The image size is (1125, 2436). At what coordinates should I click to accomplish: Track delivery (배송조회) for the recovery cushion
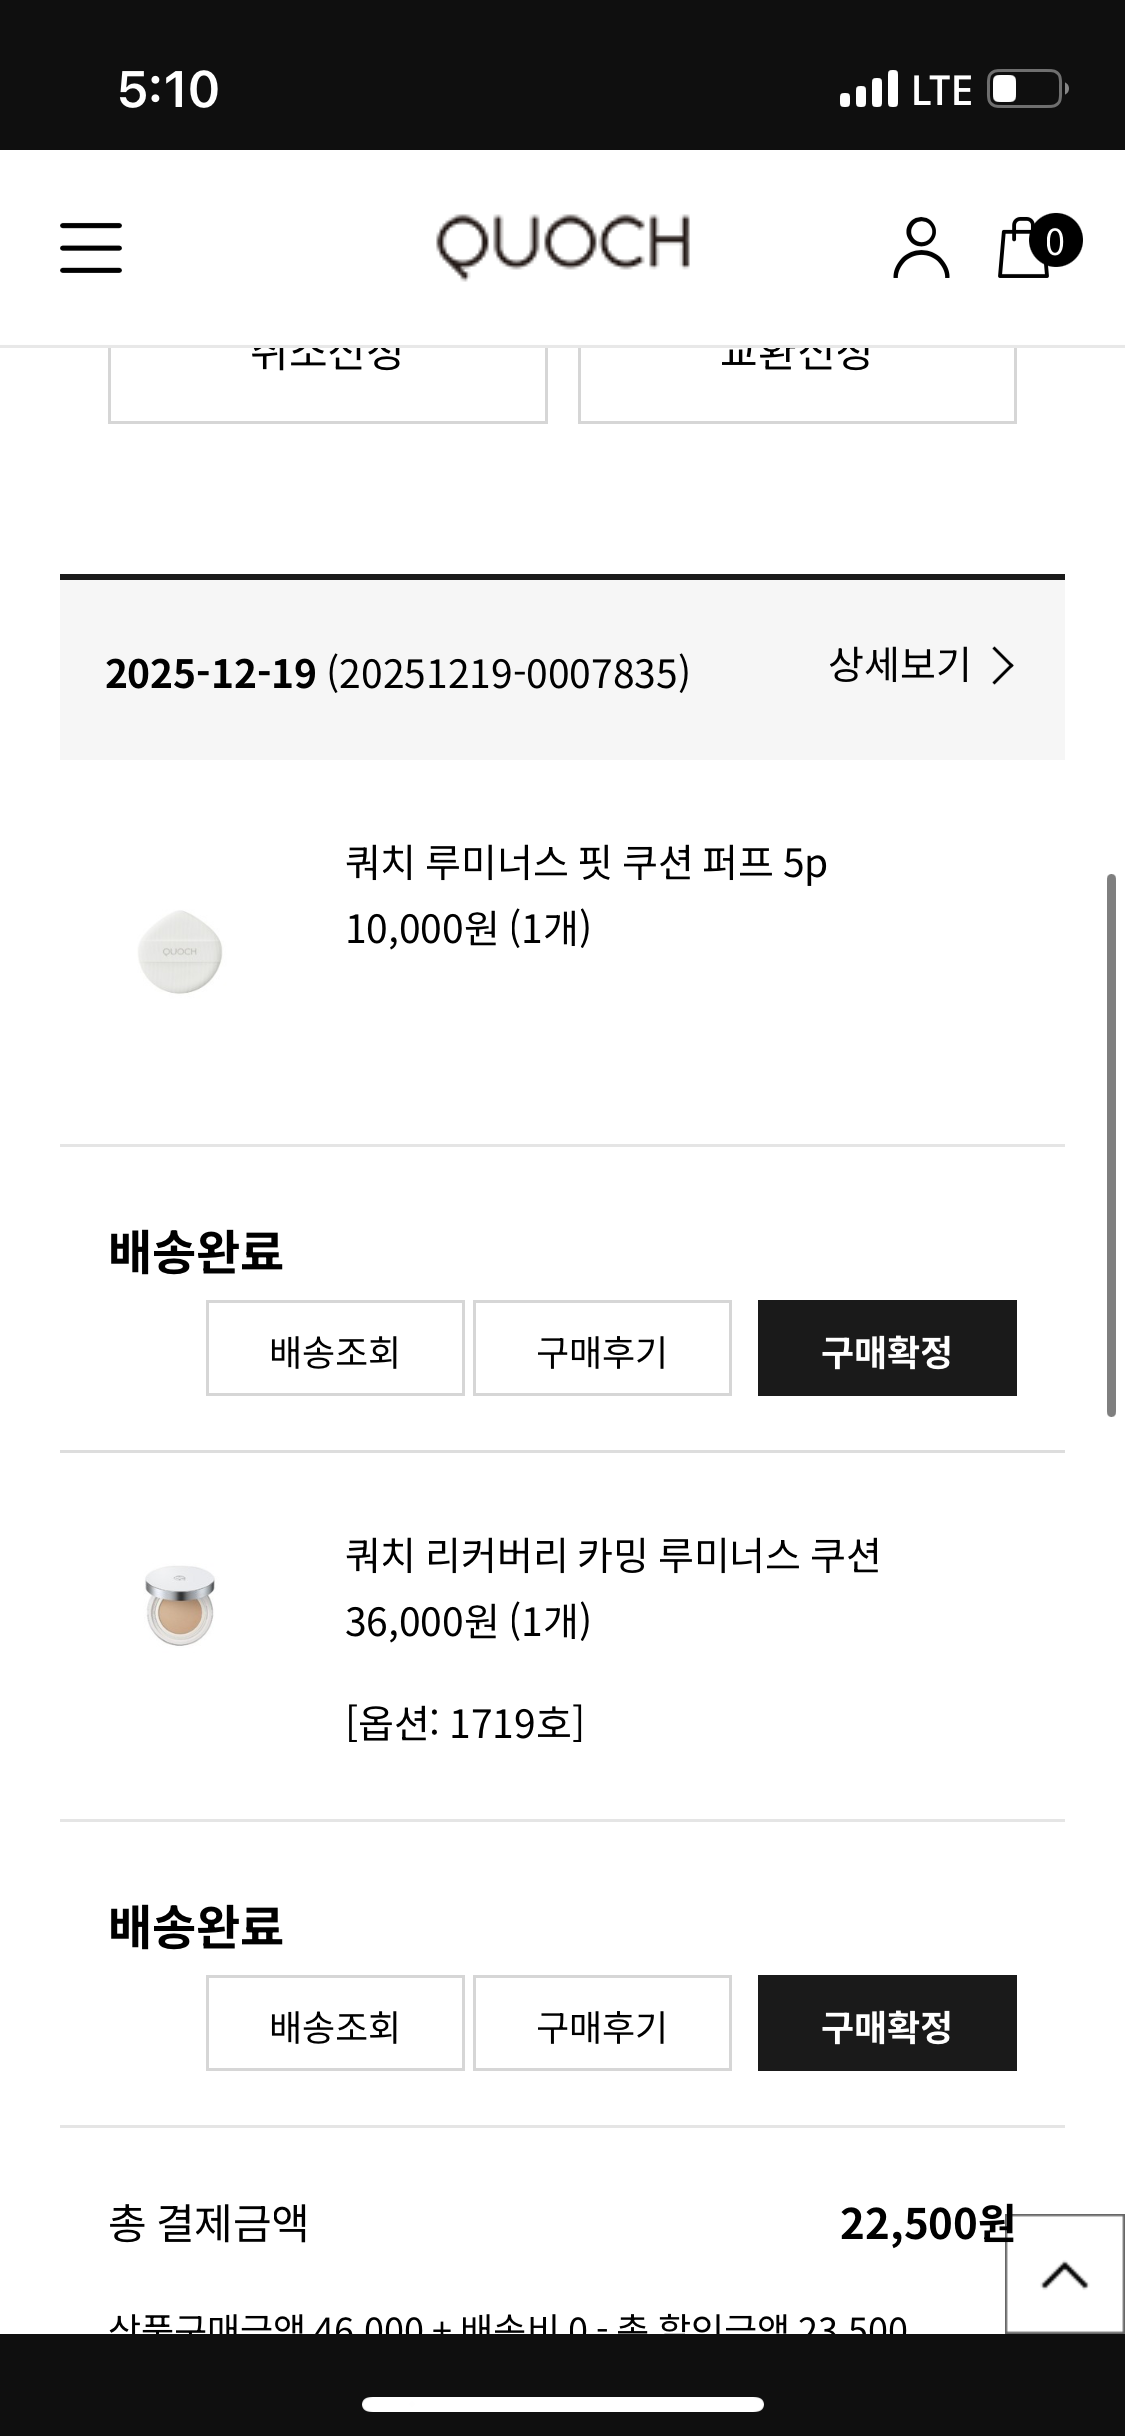point(335,2023)
